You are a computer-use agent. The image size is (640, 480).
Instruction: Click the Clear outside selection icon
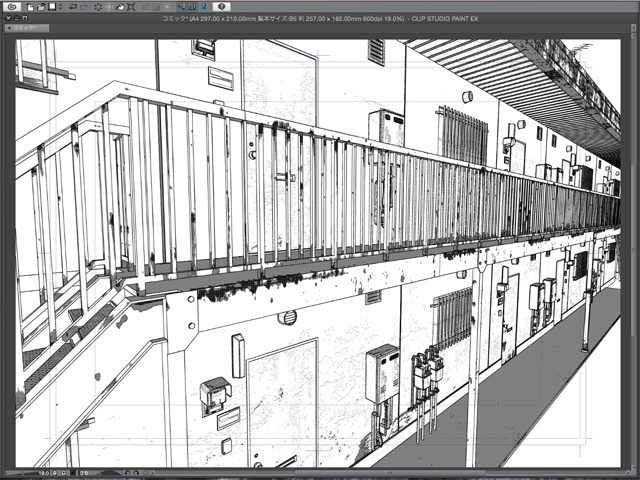tap(109, 7)
